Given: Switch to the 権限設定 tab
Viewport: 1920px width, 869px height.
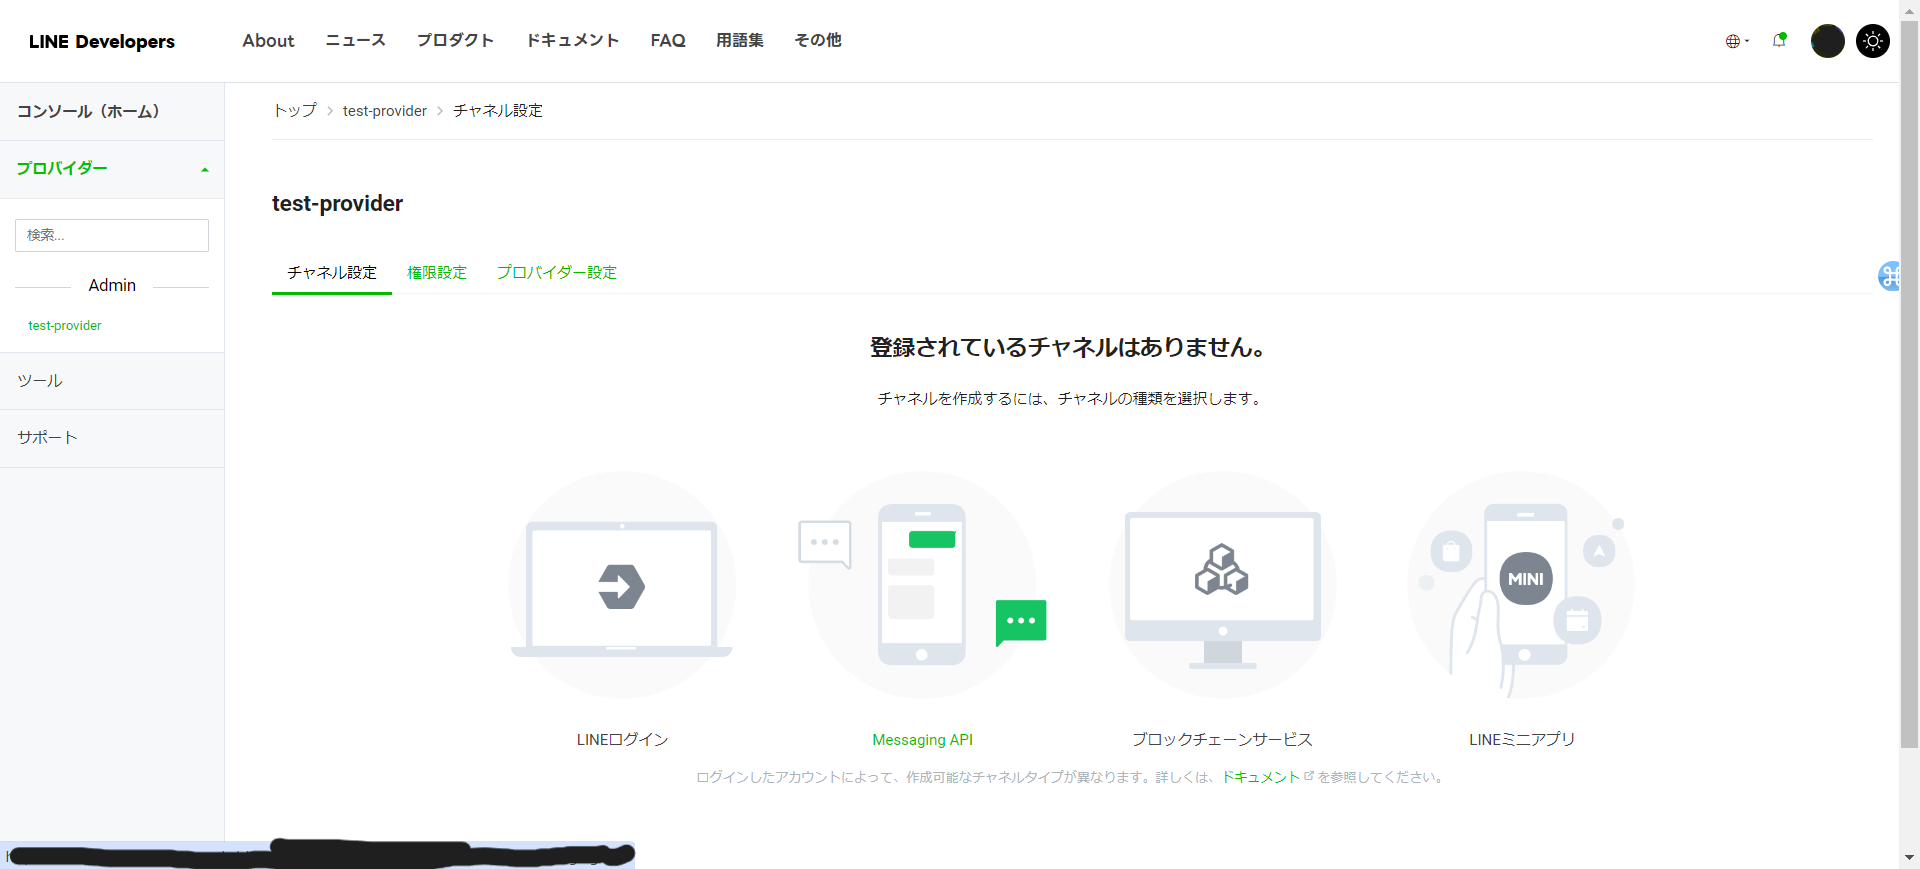Looking at the screenshot, I should pyautogui.click(x=437, y=273).
